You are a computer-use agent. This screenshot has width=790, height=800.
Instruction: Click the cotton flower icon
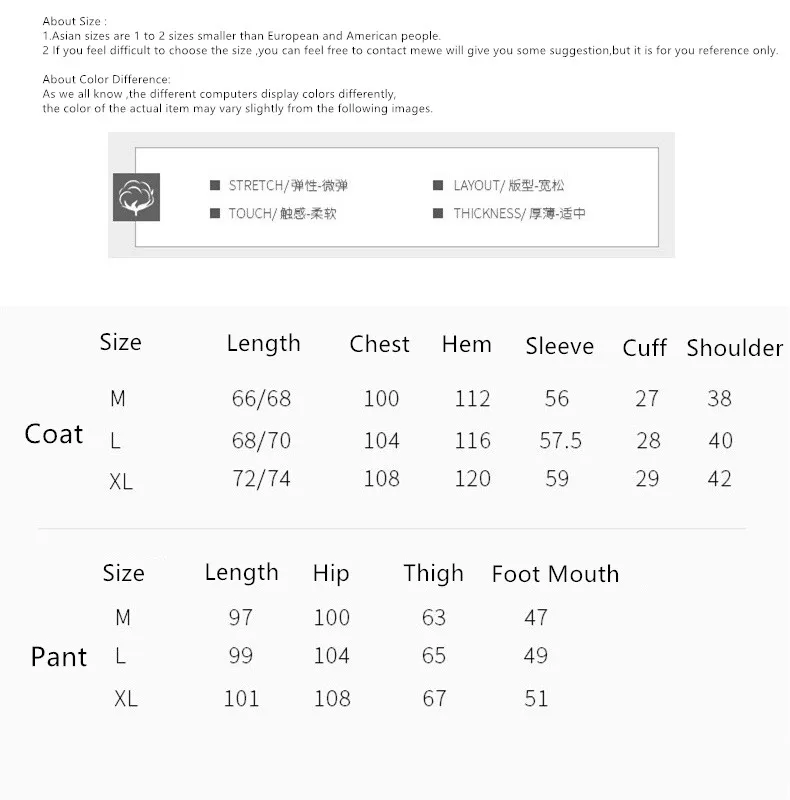coord(136,197)
